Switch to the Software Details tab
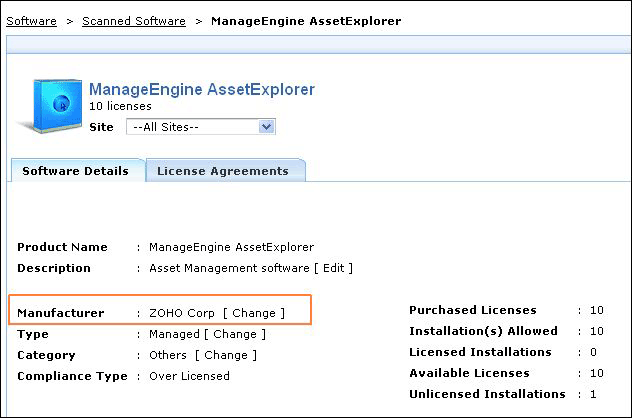Image resolution: width=632 pixels, height=418 pixels. (75, 171)
